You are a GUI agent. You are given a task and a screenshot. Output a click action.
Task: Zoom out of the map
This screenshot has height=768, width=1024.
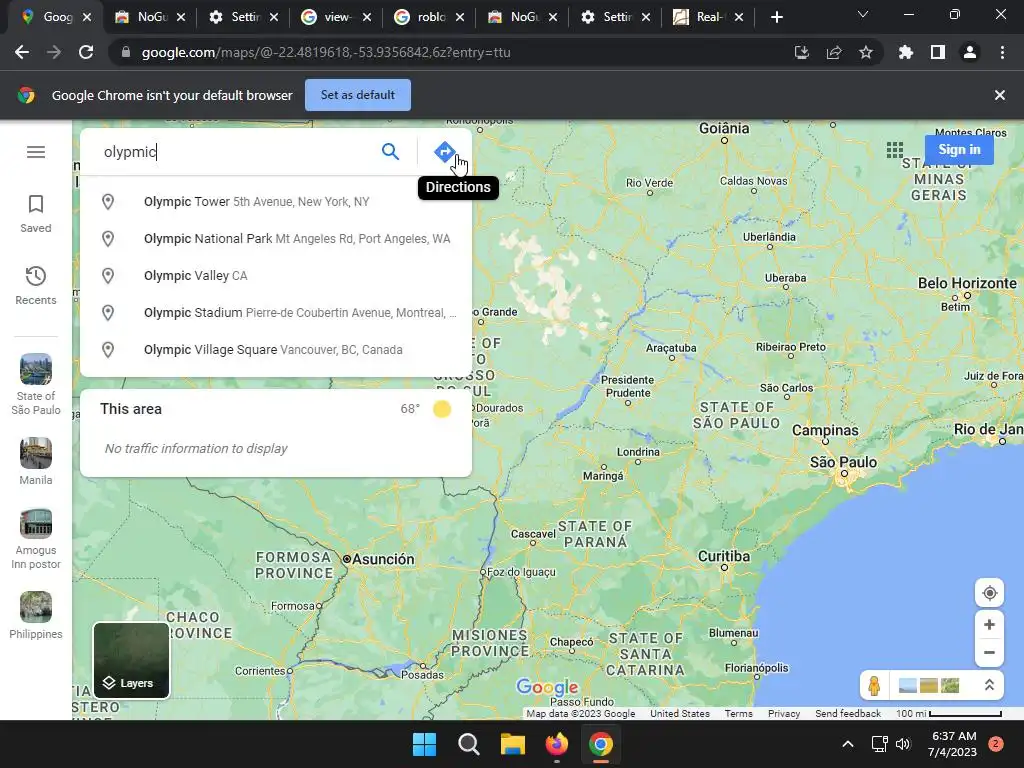point(989,652)
